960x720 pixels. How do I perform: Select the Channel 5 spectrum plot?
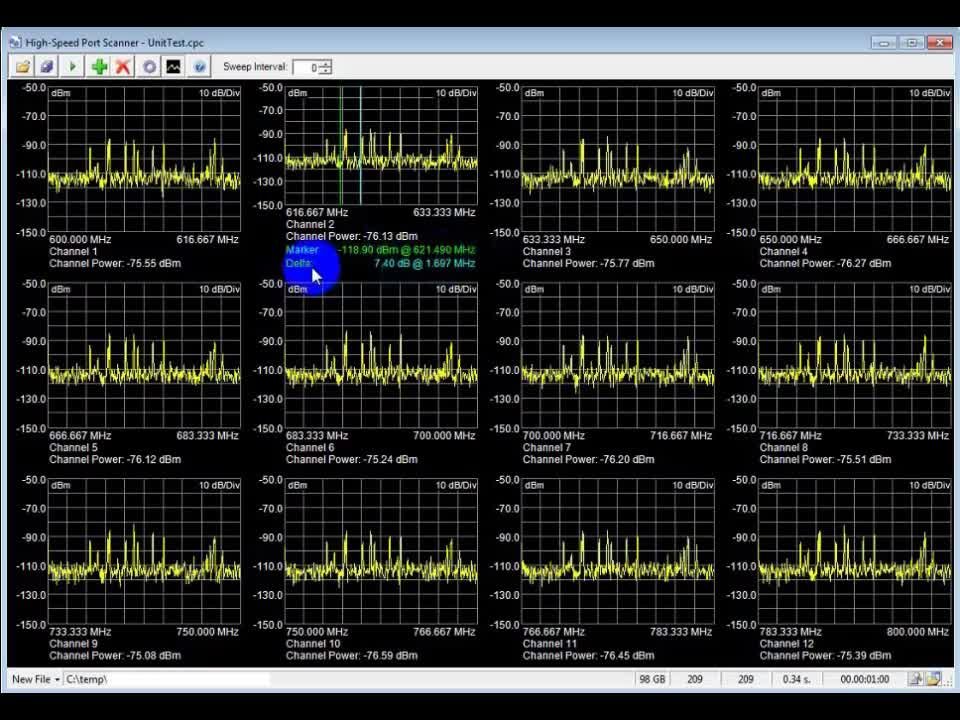pyautogui.click(x=144, y=356)
